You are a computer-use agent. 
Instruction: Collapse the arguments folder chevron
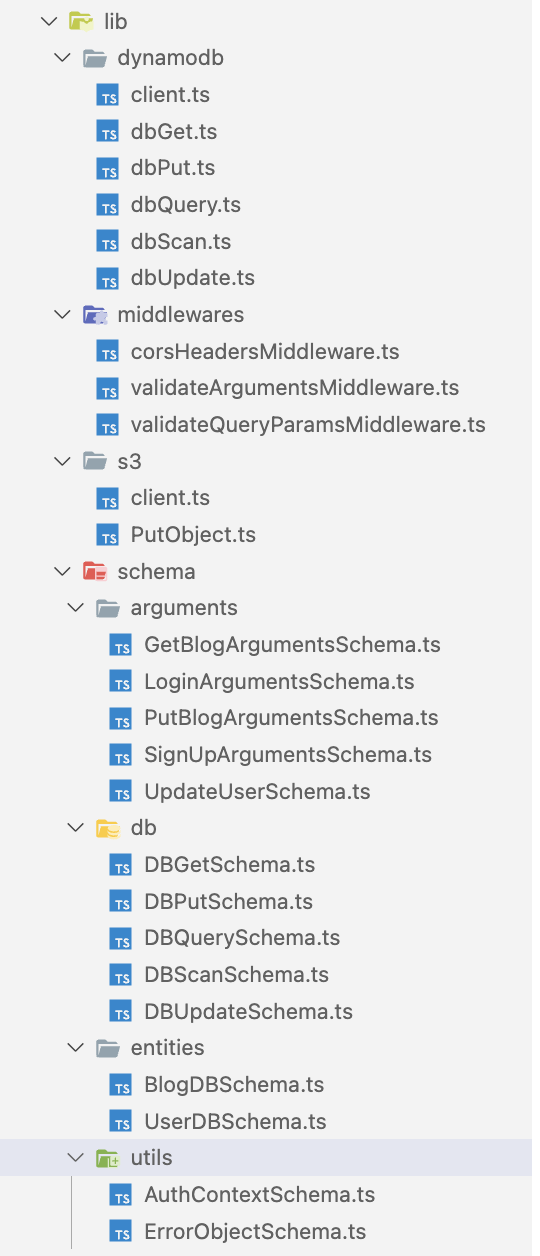tap(75, 608)
